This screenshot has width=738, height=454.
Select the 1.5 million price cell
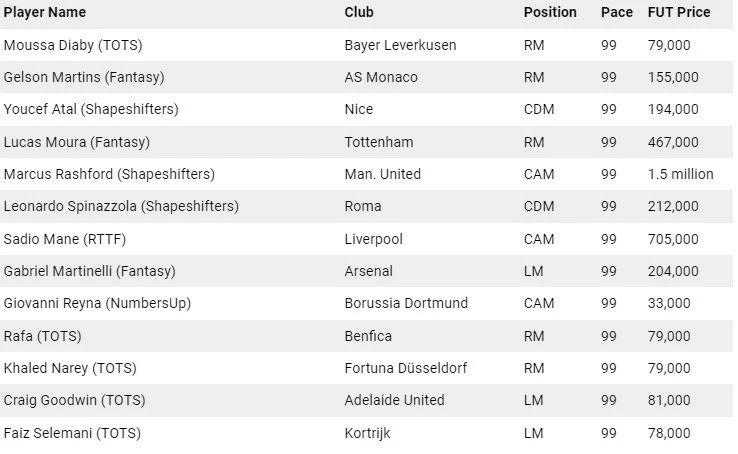pos(680,174)
